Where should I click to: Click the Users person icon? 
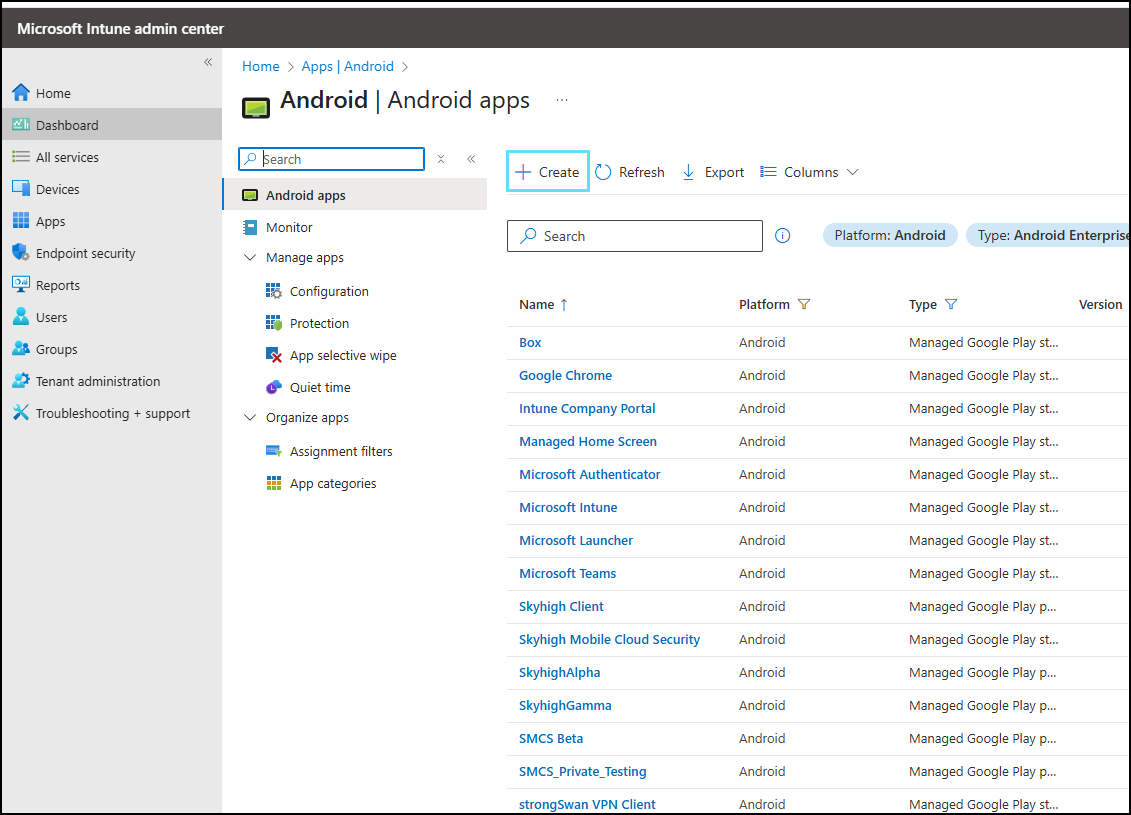pos(21,317)
